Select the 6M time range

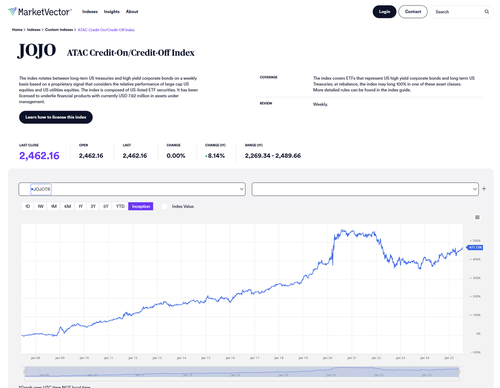pos(67,206)
